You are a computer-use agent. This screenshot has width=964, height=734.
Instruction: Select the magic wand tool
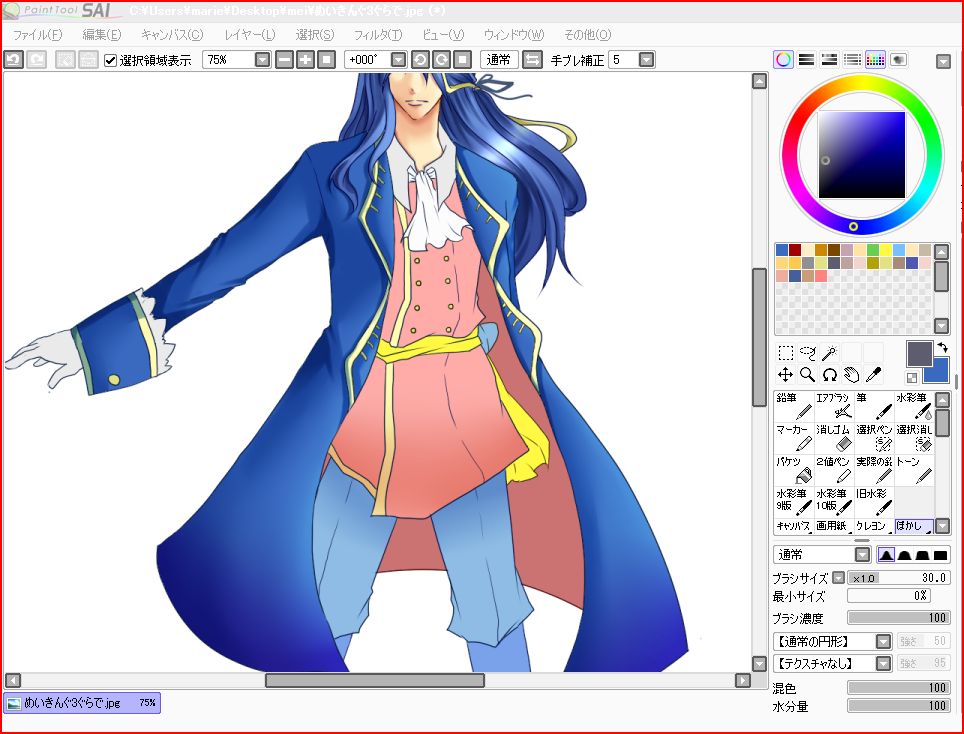tap(830, 353)
